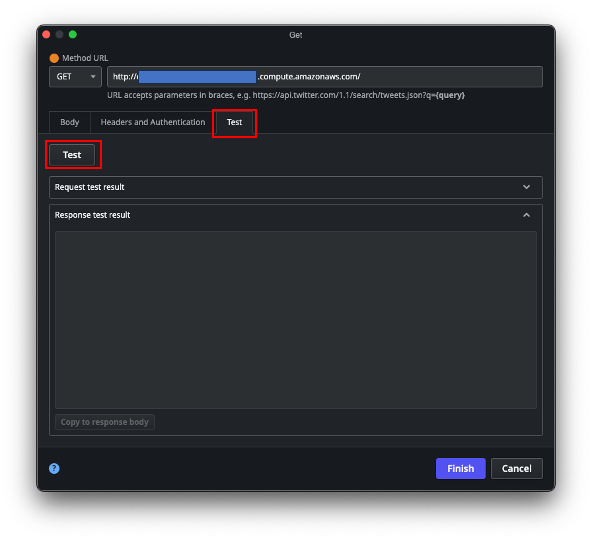Expand the Request test result section
Viewport: 592px width, 540px height.
pos(526,187)
